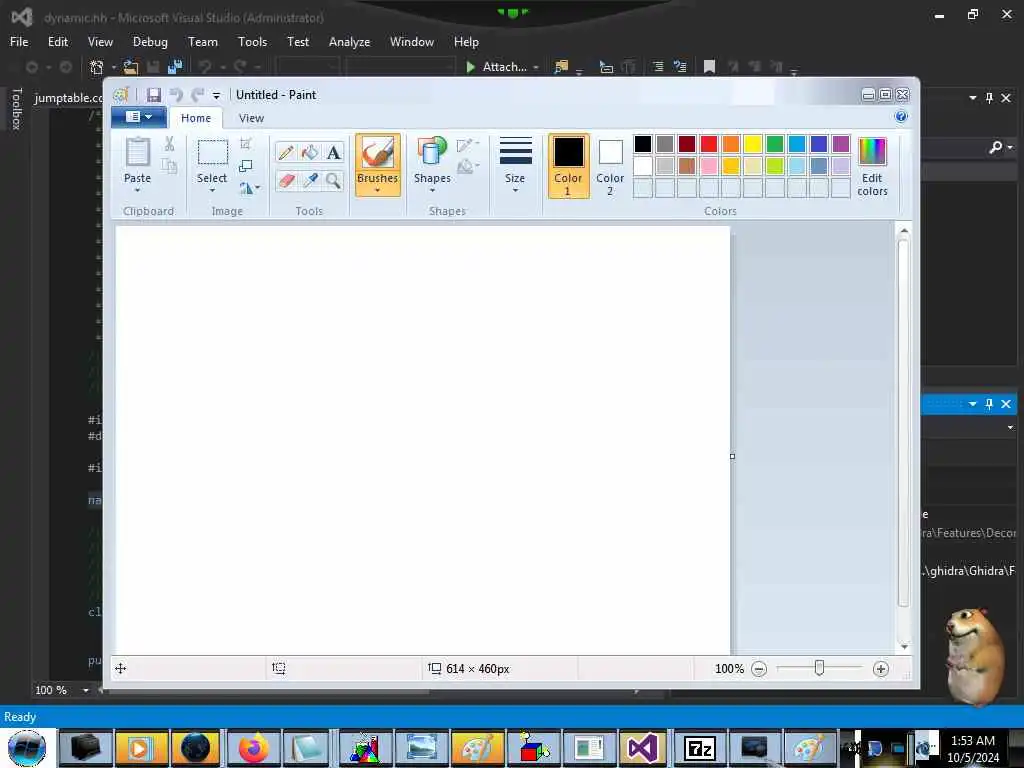Viewport: 1024px width, 768px height.
Task: Click Edit colors rainbow icon
Action: [872, 166]
